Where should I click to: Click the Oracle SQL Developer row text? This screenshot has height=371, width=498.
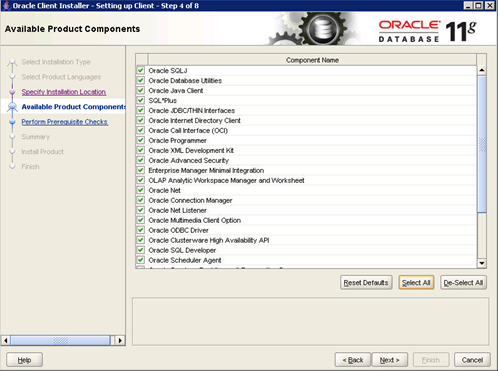[x=182, y=250]
